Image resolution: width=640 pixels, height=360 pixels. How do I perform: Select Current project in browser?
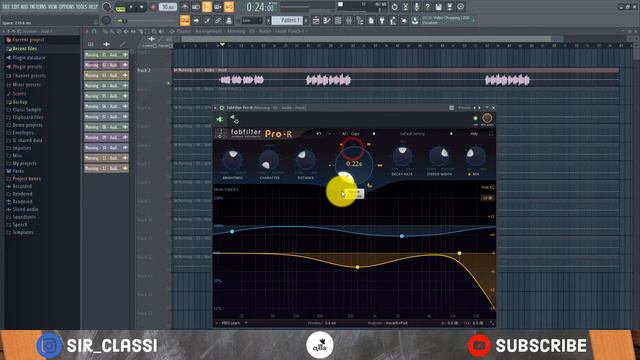pyautogui.click(x=28, y=40)
